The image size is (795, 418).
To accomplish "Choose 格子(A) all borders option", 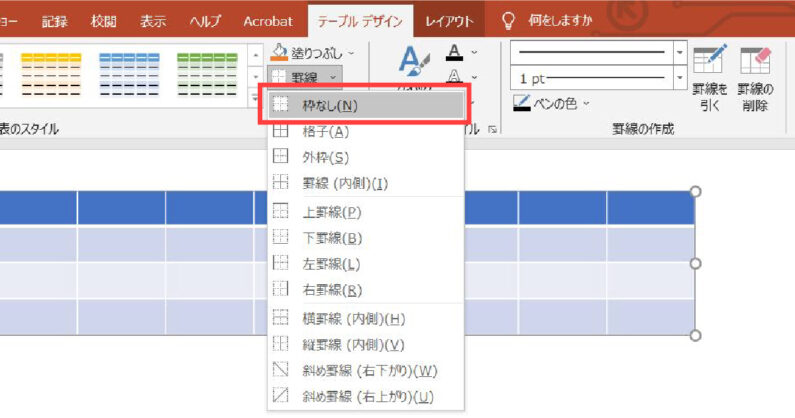I will click(x=366, y=131).
